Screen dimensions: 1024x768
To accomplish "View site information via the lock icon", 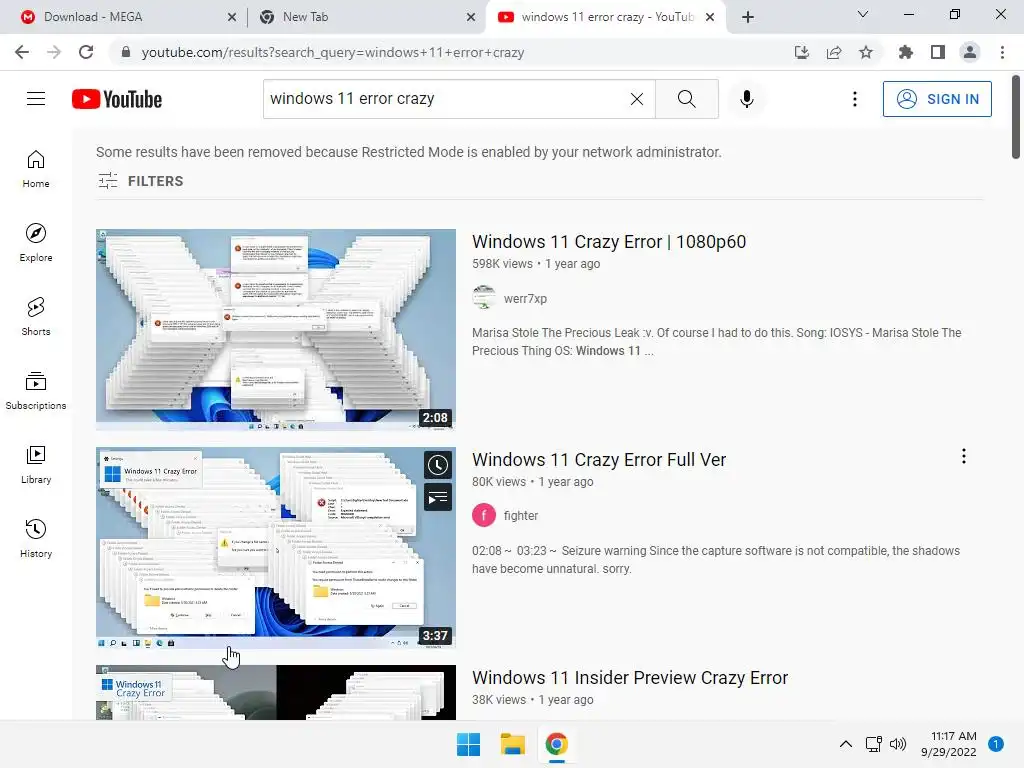I will (126, 52).
